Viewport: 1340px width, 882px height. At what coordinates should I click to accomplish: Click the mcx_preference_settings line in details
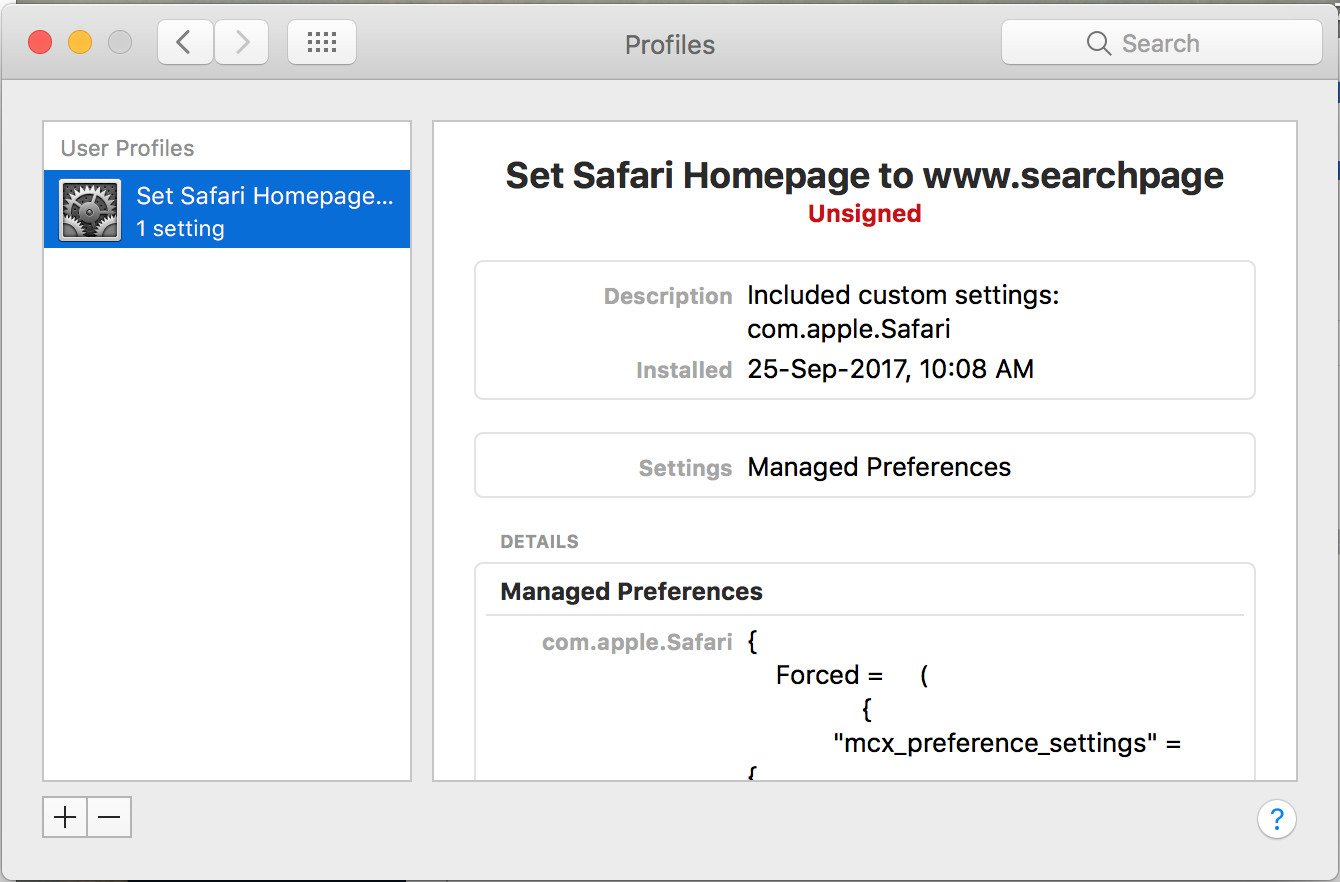tap(1007, 743)
